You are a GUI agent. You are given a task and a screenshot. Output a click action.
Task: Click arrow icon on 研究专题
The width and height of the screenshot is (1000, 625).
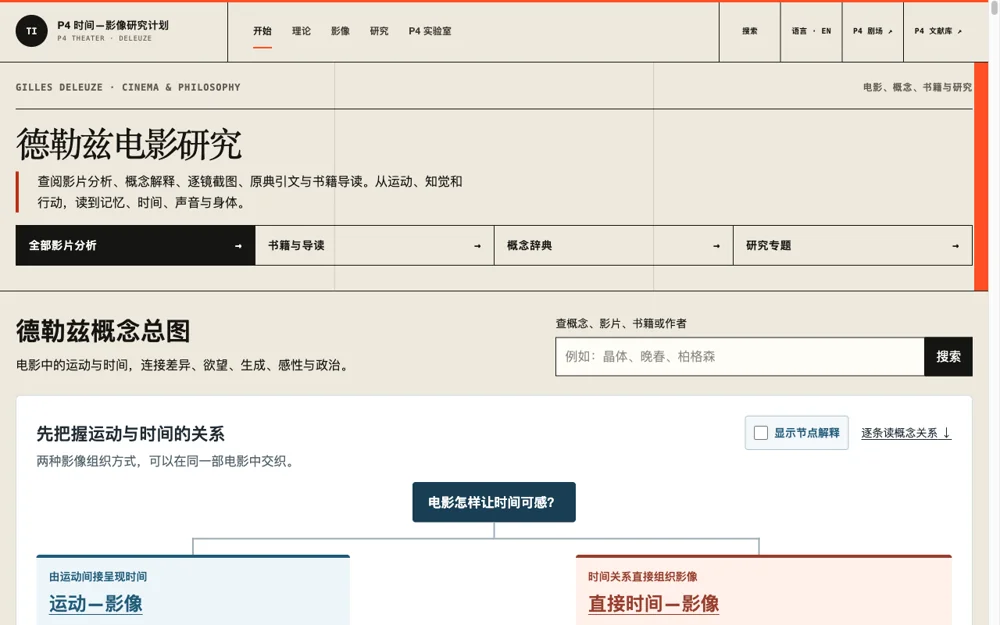pos(955,246)
